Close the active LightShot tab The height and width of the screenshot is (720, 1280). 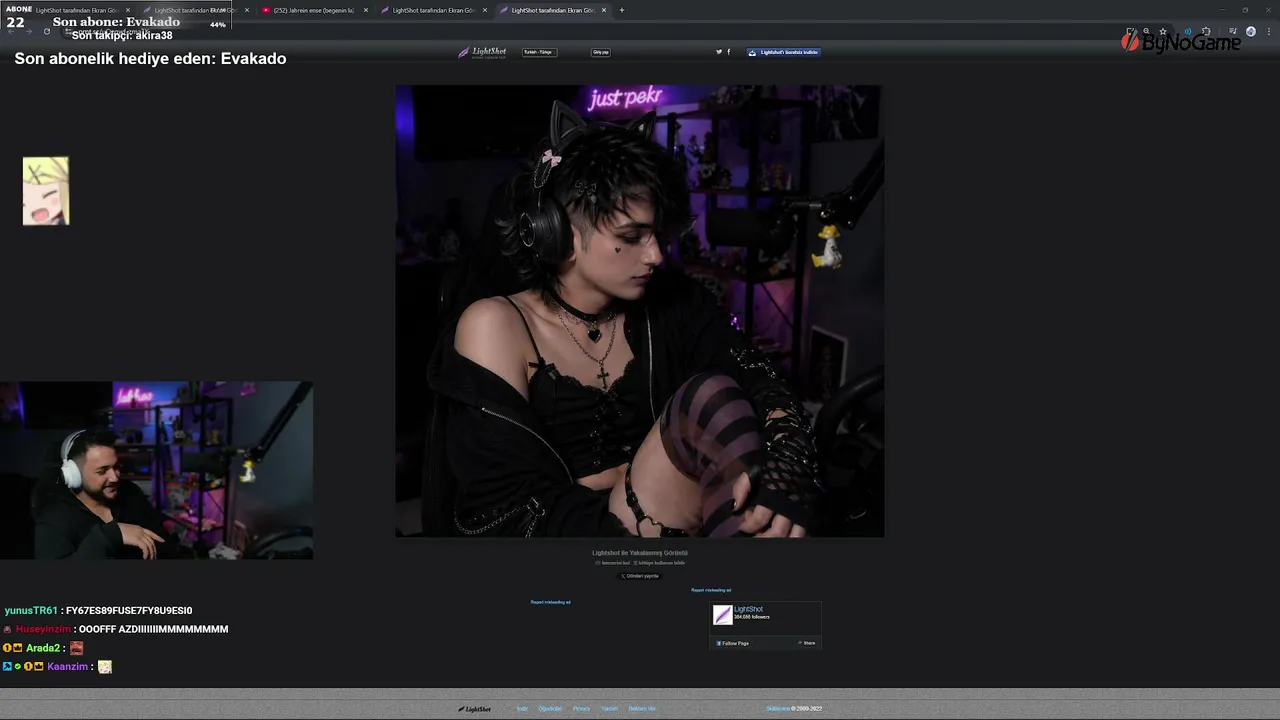(x=604, y=10)
